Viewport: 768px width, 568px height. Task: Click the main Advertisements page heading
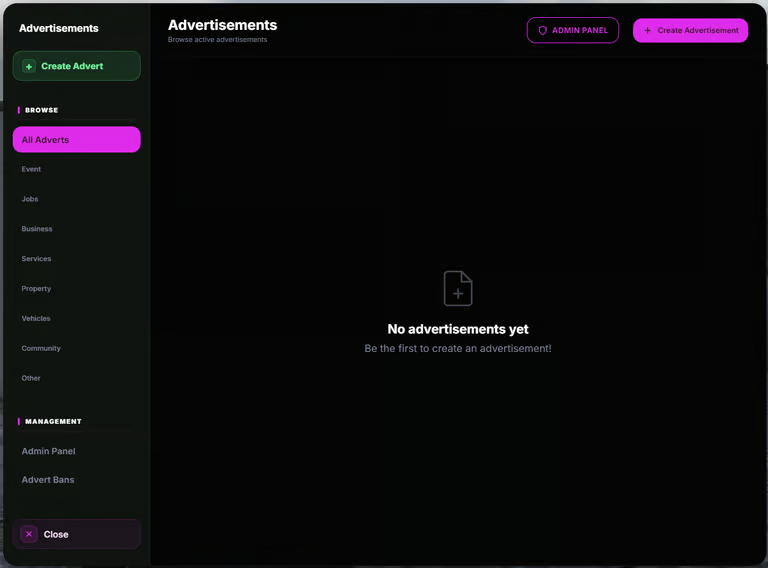point(222,25)
